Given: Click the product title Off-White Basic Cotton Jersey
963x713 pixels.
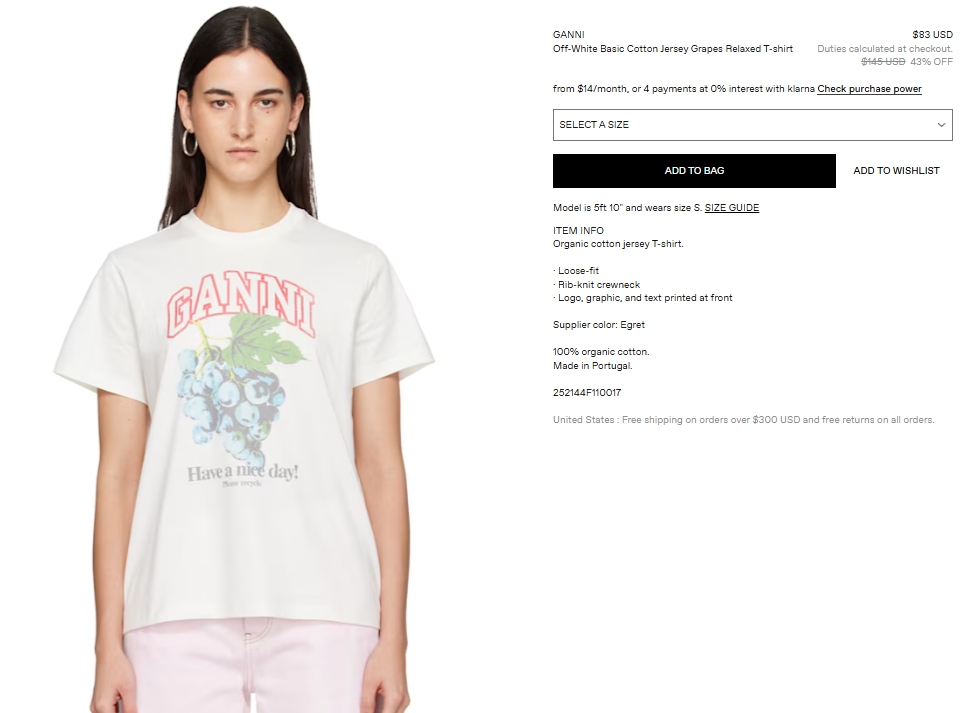Looking at the screenshot, I should click(673, 49).
